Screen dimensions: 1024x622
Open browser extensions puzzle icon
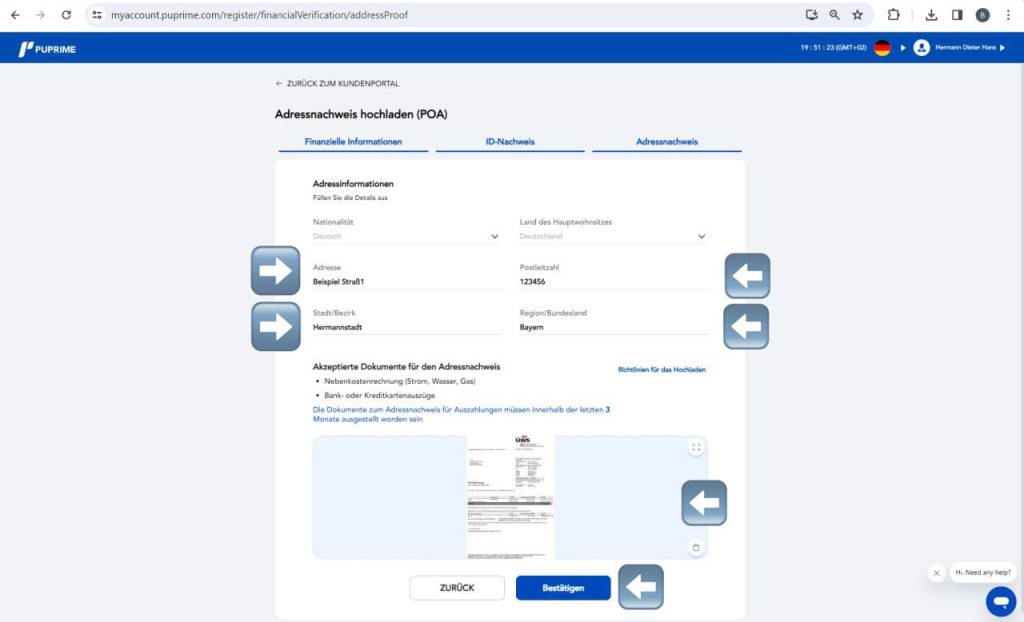click(x=894, y=15)
